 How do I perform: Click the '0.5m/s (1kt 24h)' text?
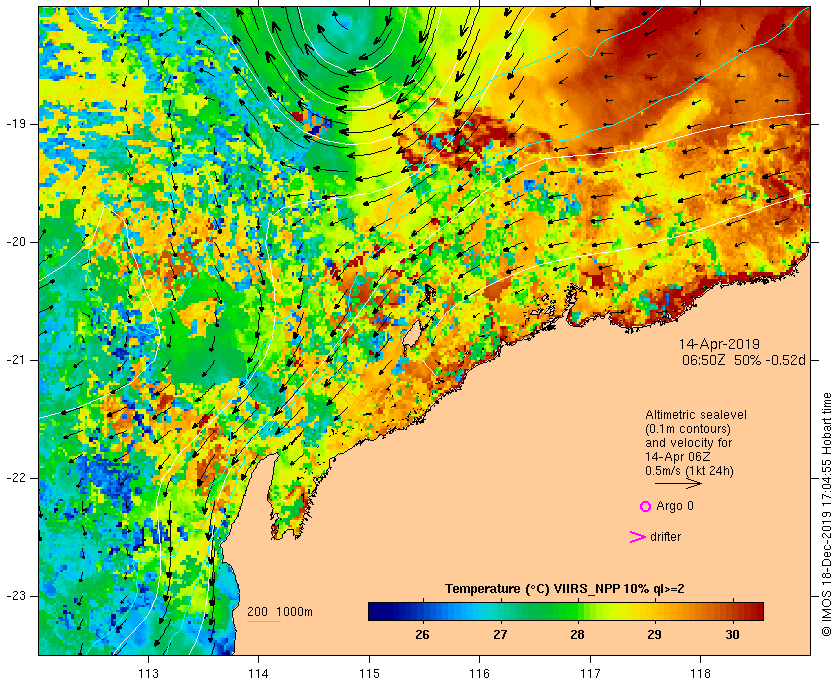689,471
